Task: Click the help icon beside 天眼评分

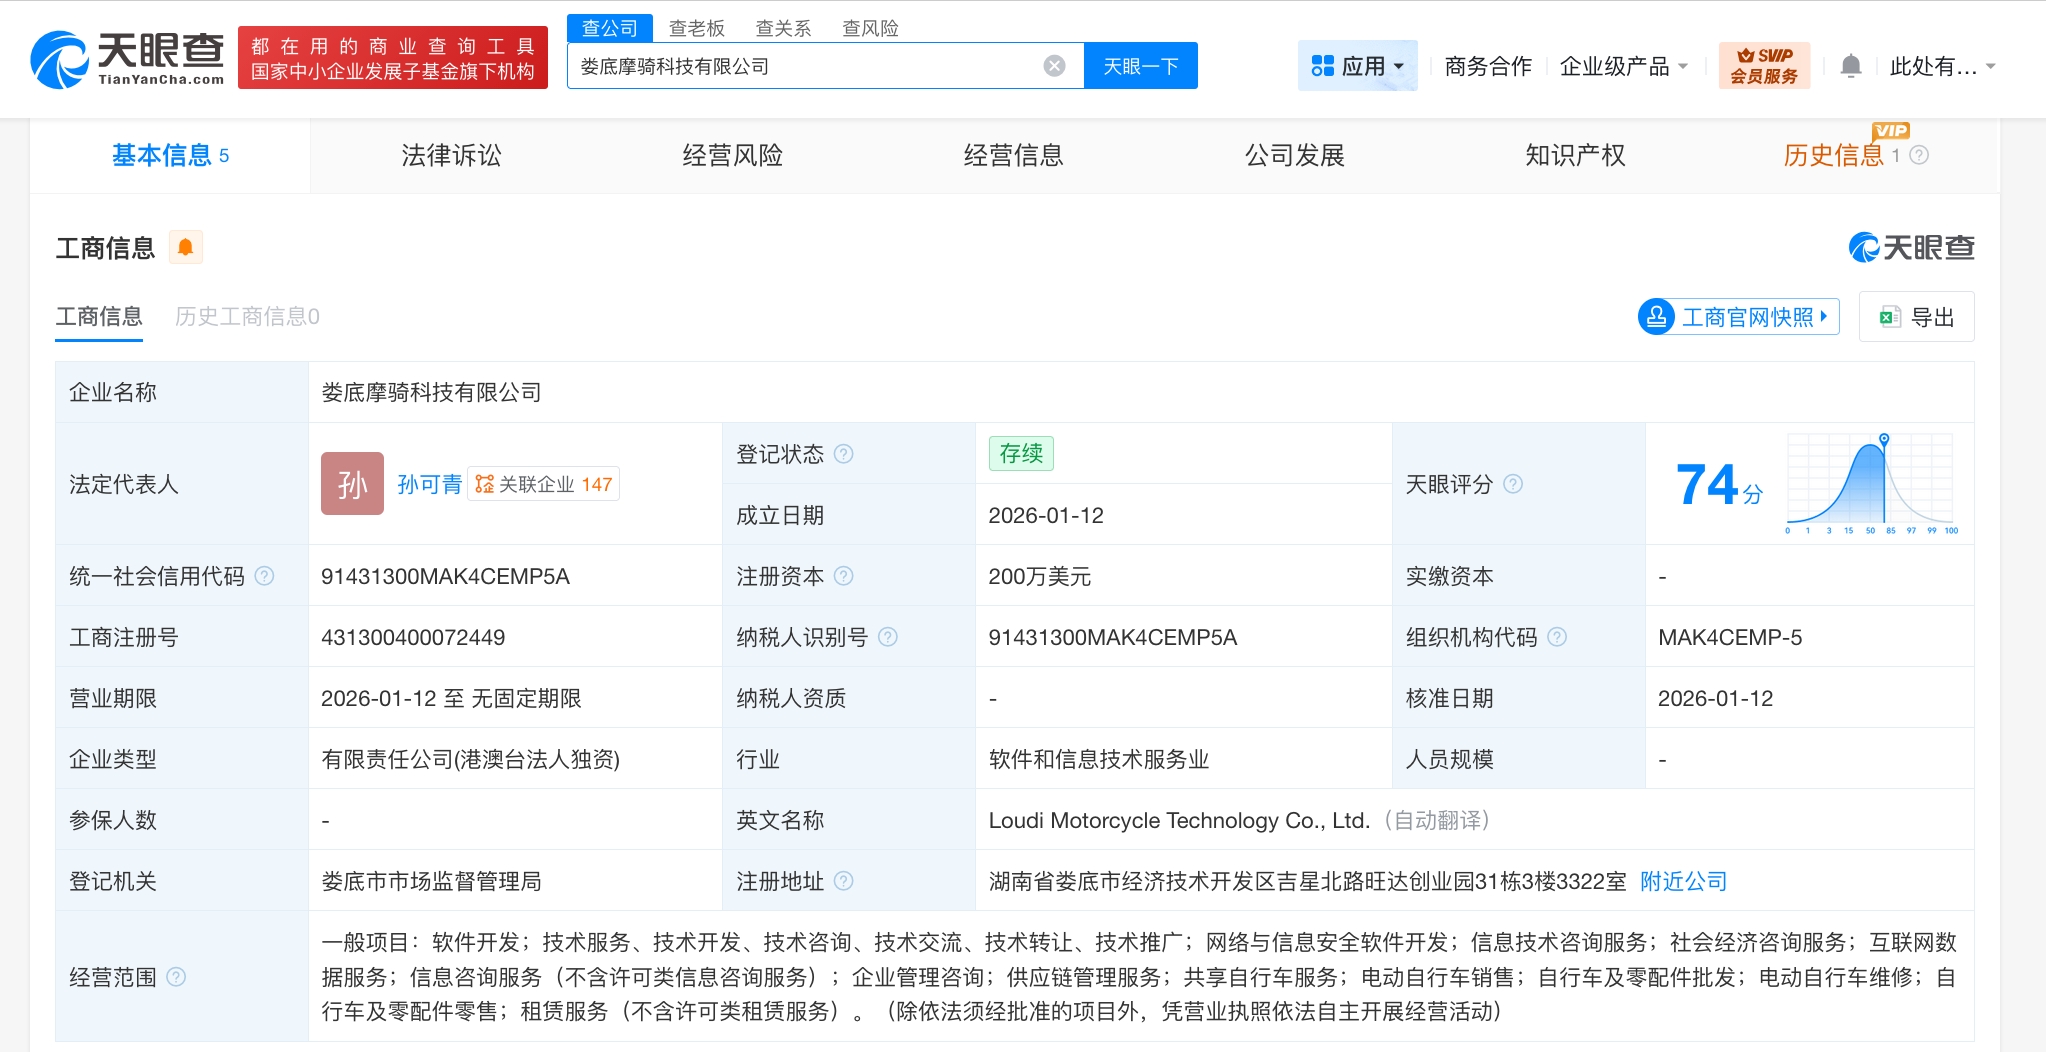Action: (1514, 485)
